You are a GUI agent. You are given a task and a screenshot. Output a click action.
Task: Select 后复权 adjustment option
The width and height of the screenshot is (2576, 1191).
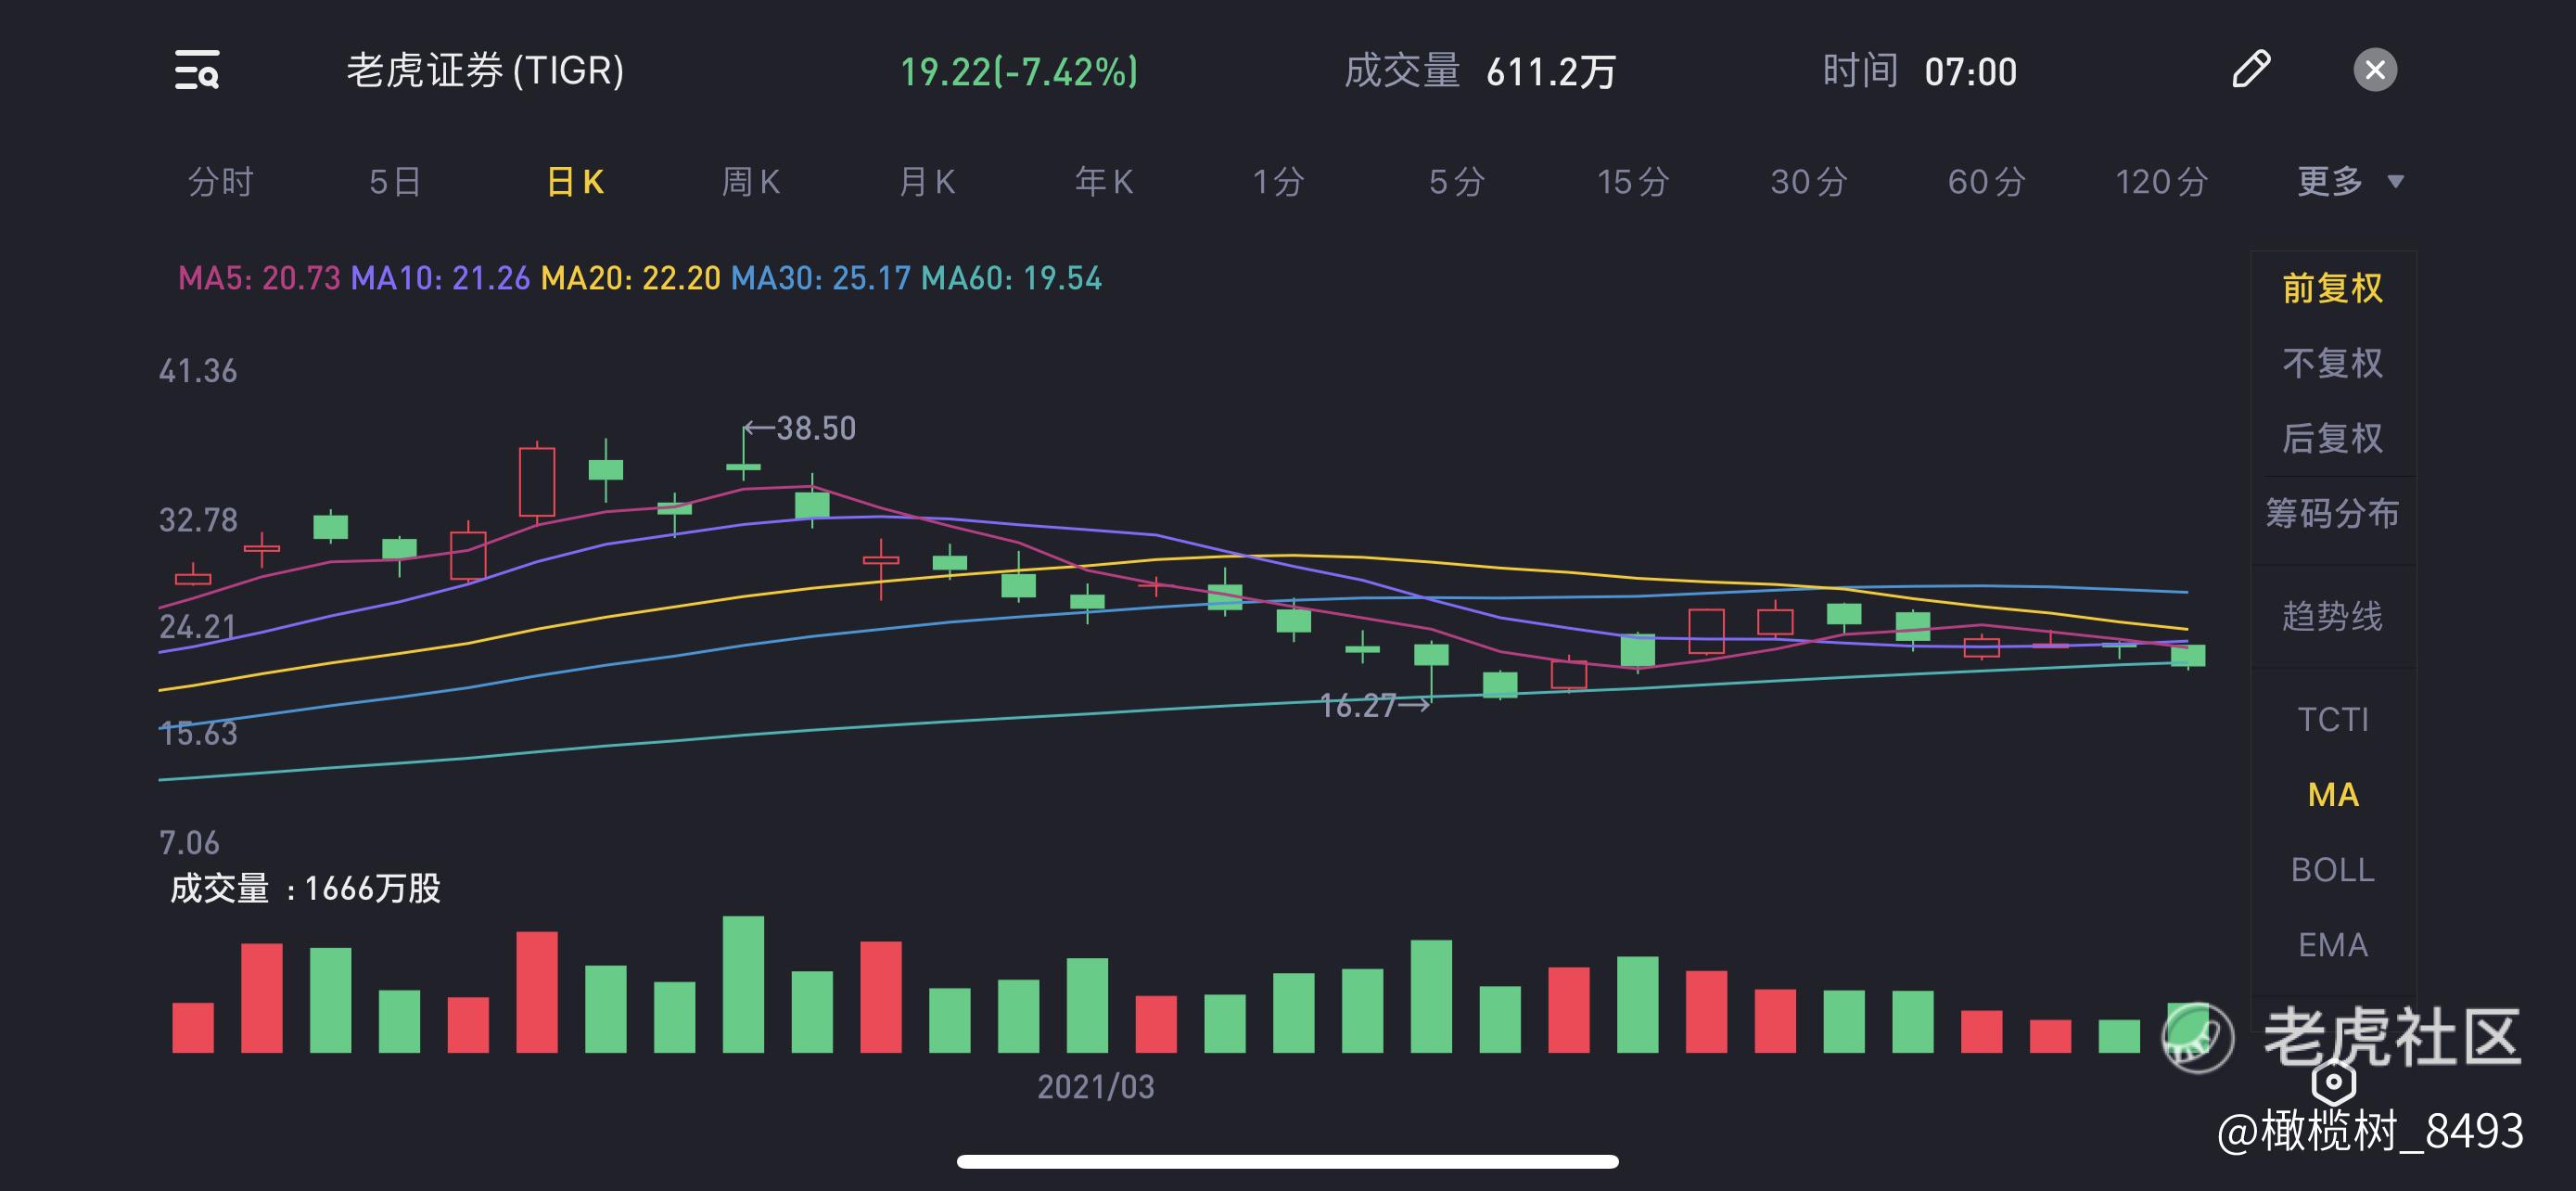(2333, 438)
